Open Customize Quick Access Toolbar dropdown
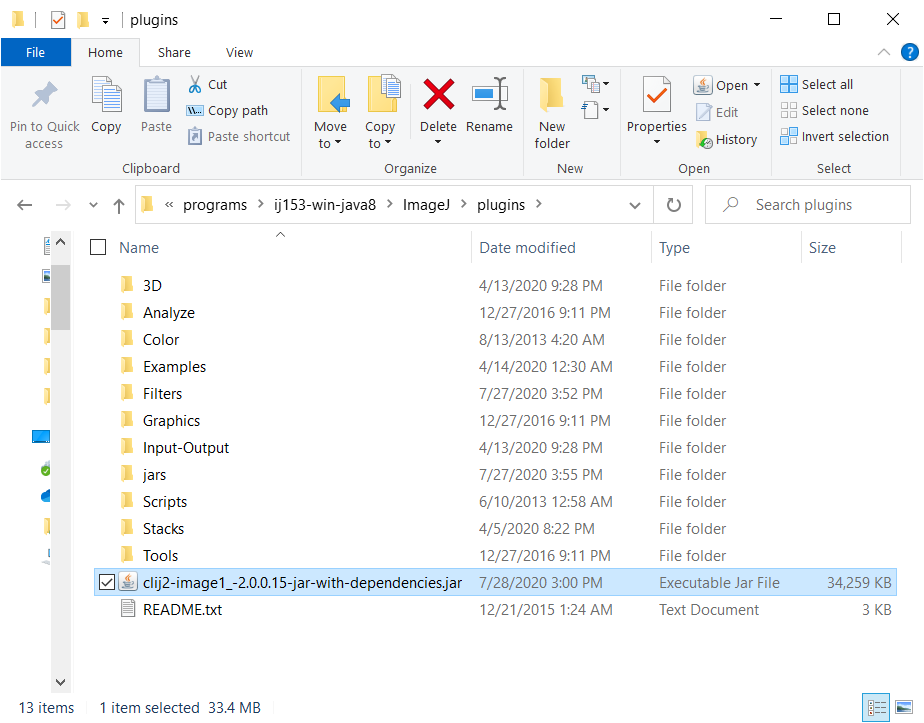This screenshot has width=924, height=723. [x=105, y=21]
